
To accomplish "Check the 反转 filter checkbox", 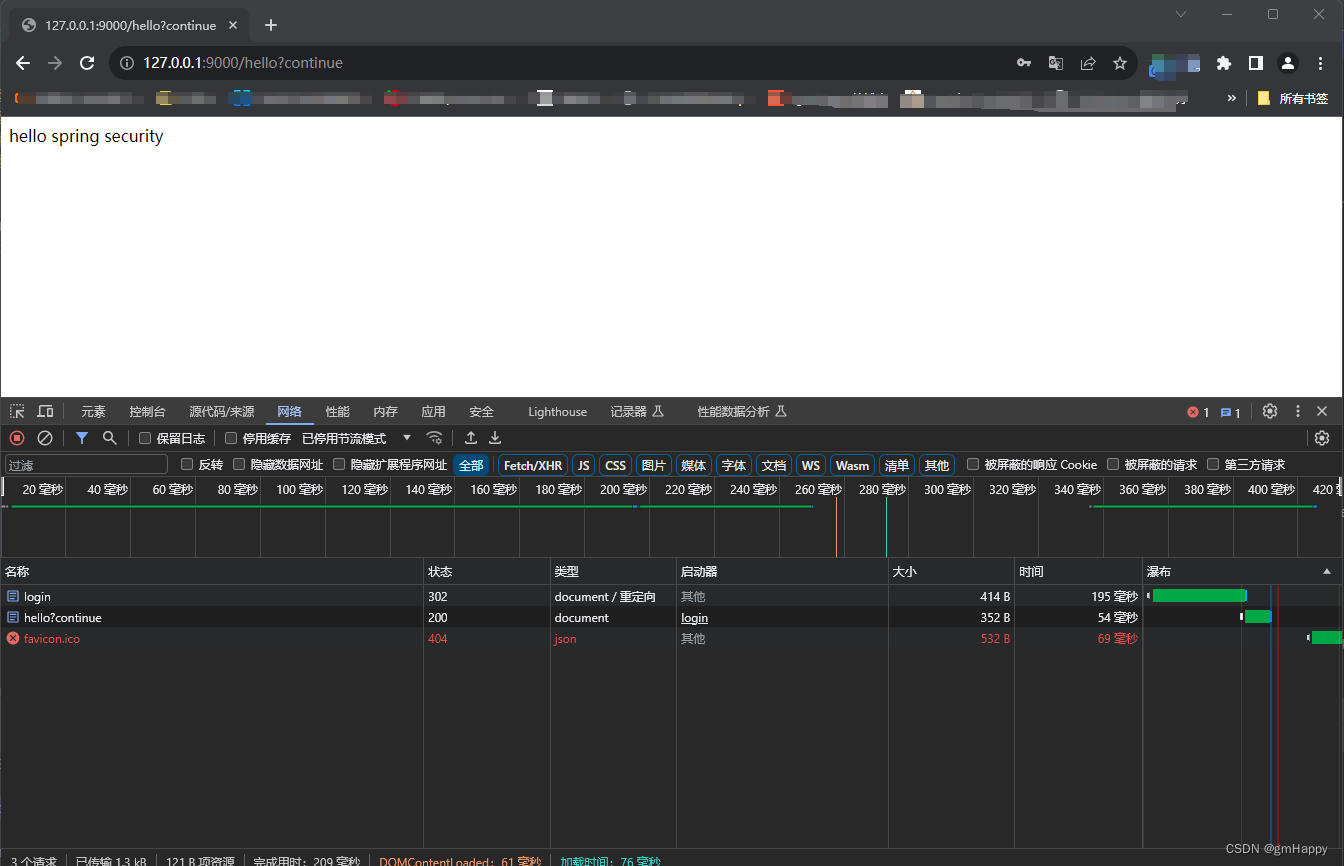I will click(x=187, y=464).
